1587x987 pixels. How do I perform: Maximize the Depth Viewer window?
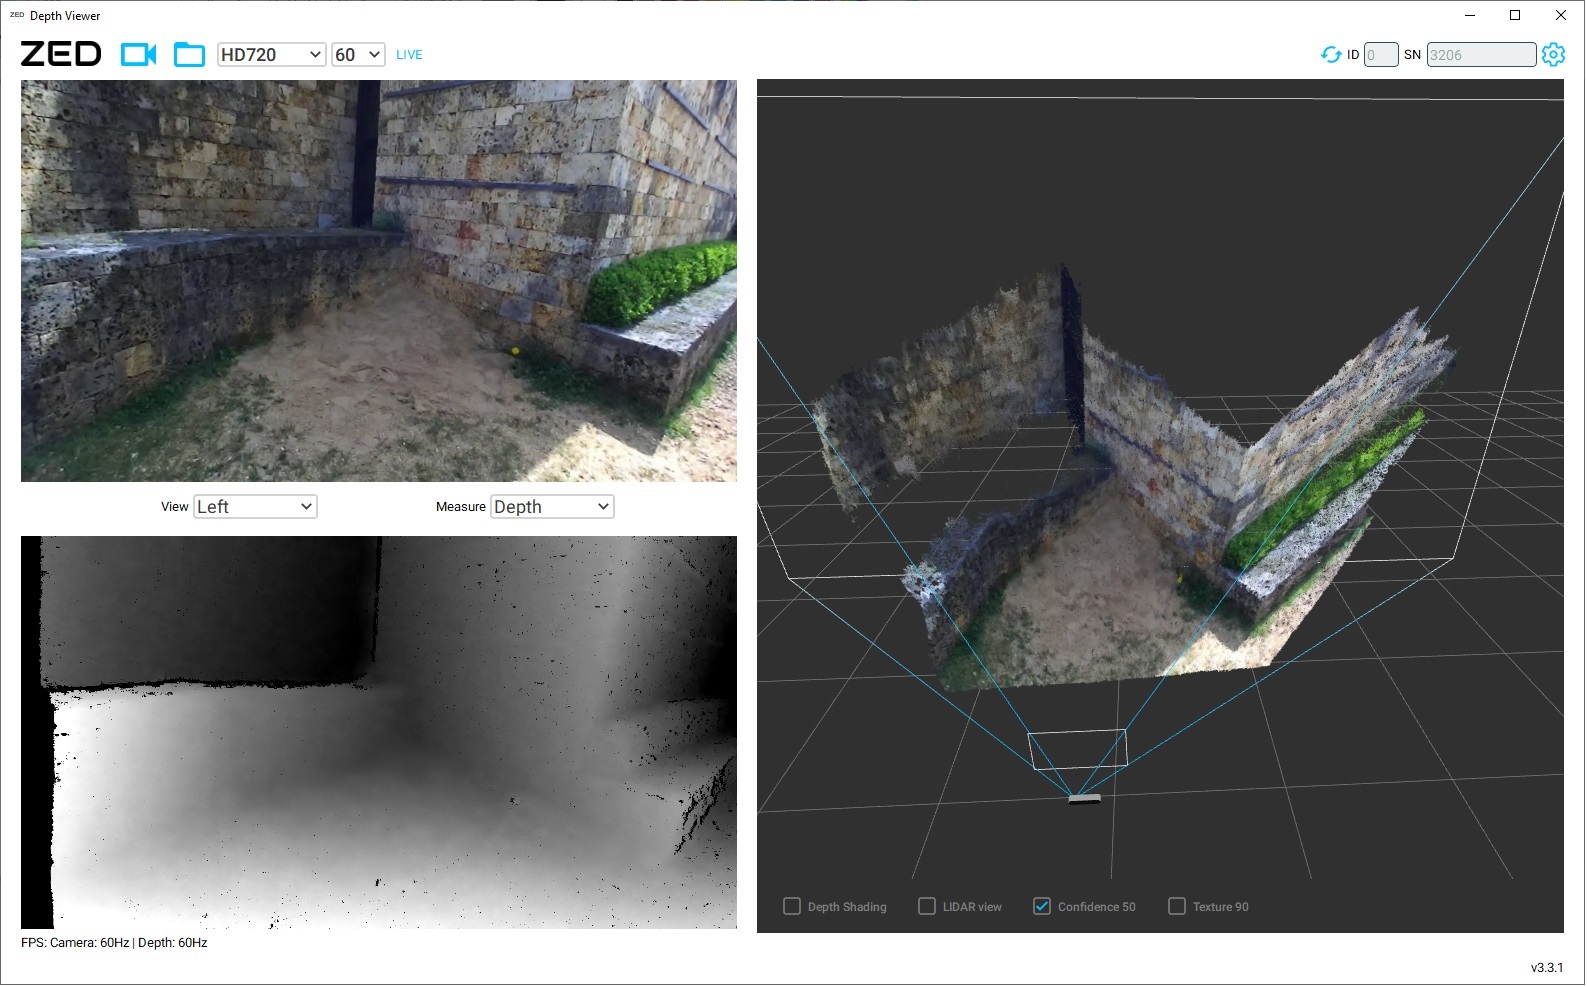pos(1515,15)
